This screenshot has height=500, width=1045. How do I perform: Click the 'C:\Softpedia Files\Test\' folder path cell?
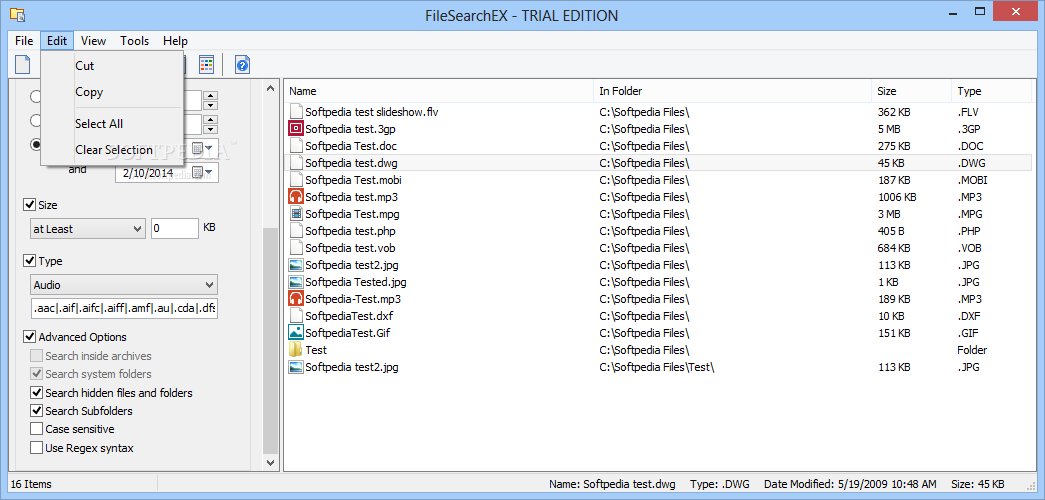point(656,367)
